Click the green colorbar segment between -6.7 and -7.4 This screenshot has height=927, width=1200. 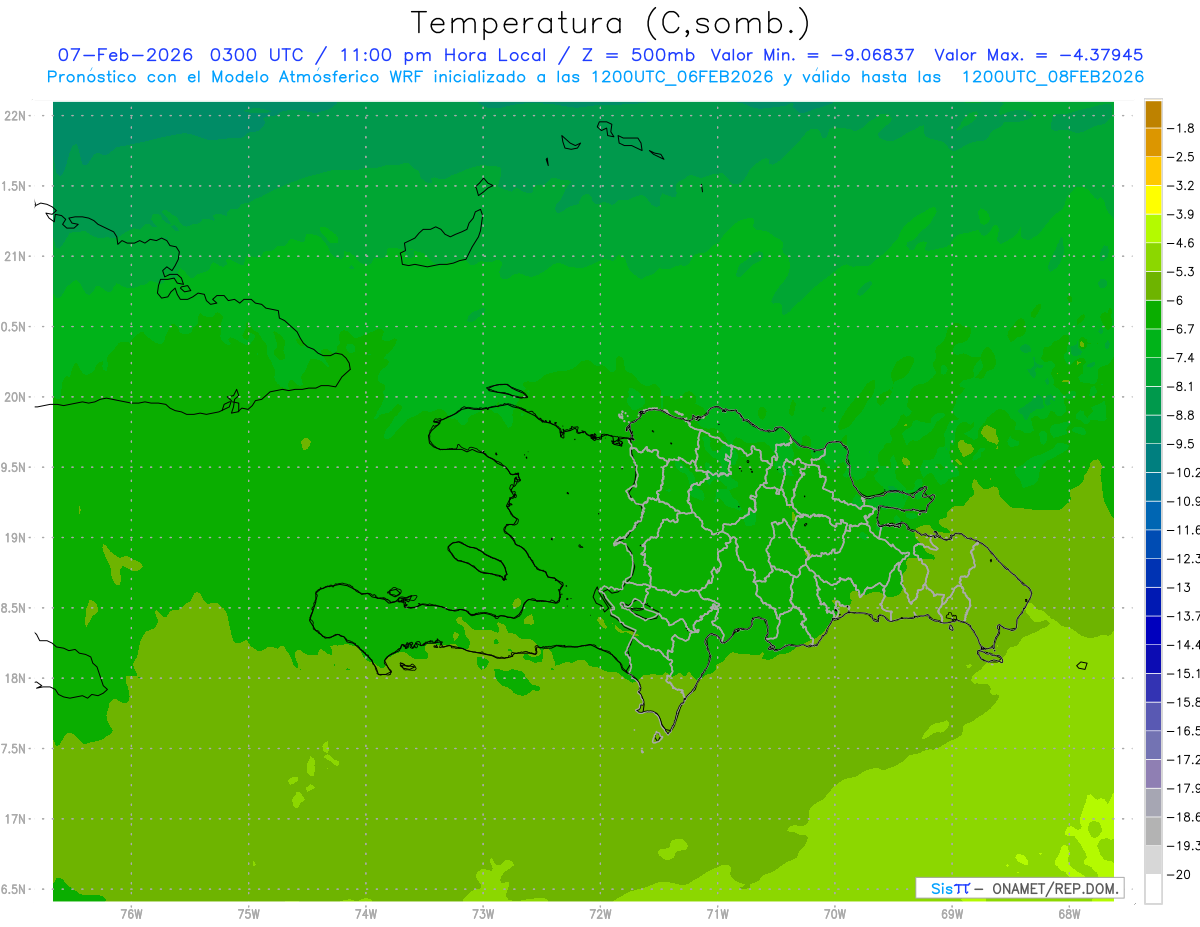click(x=1153, y=343)
